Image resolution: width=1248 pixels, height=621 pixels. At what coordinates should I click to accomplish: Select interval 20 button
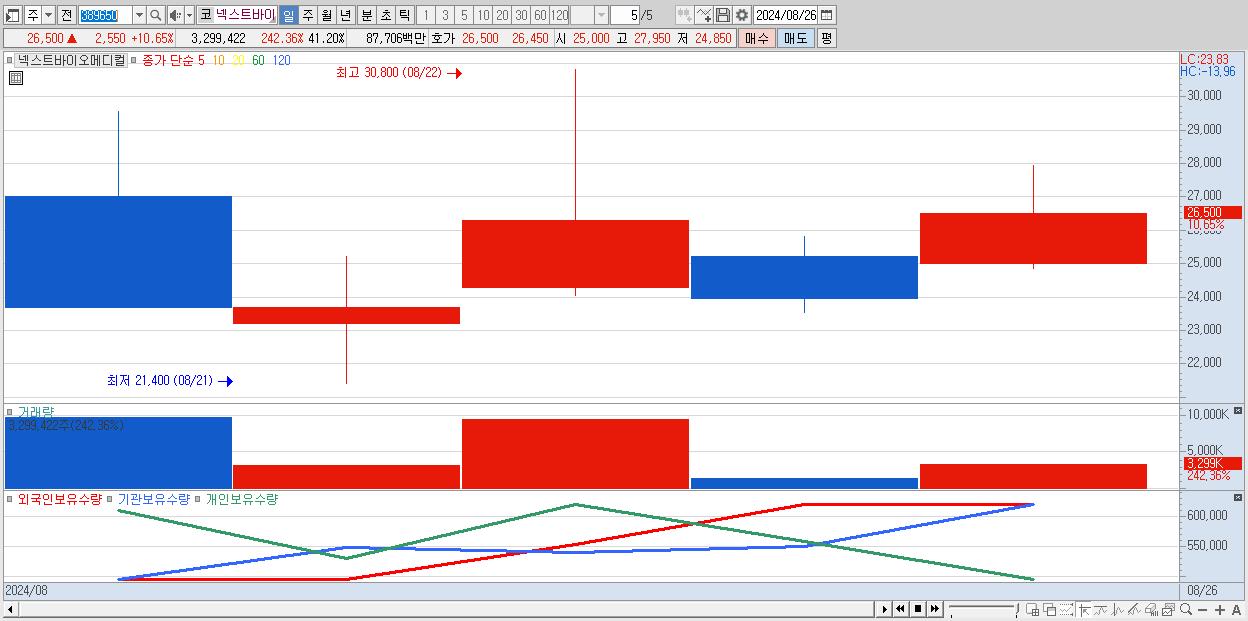(502, 15)
